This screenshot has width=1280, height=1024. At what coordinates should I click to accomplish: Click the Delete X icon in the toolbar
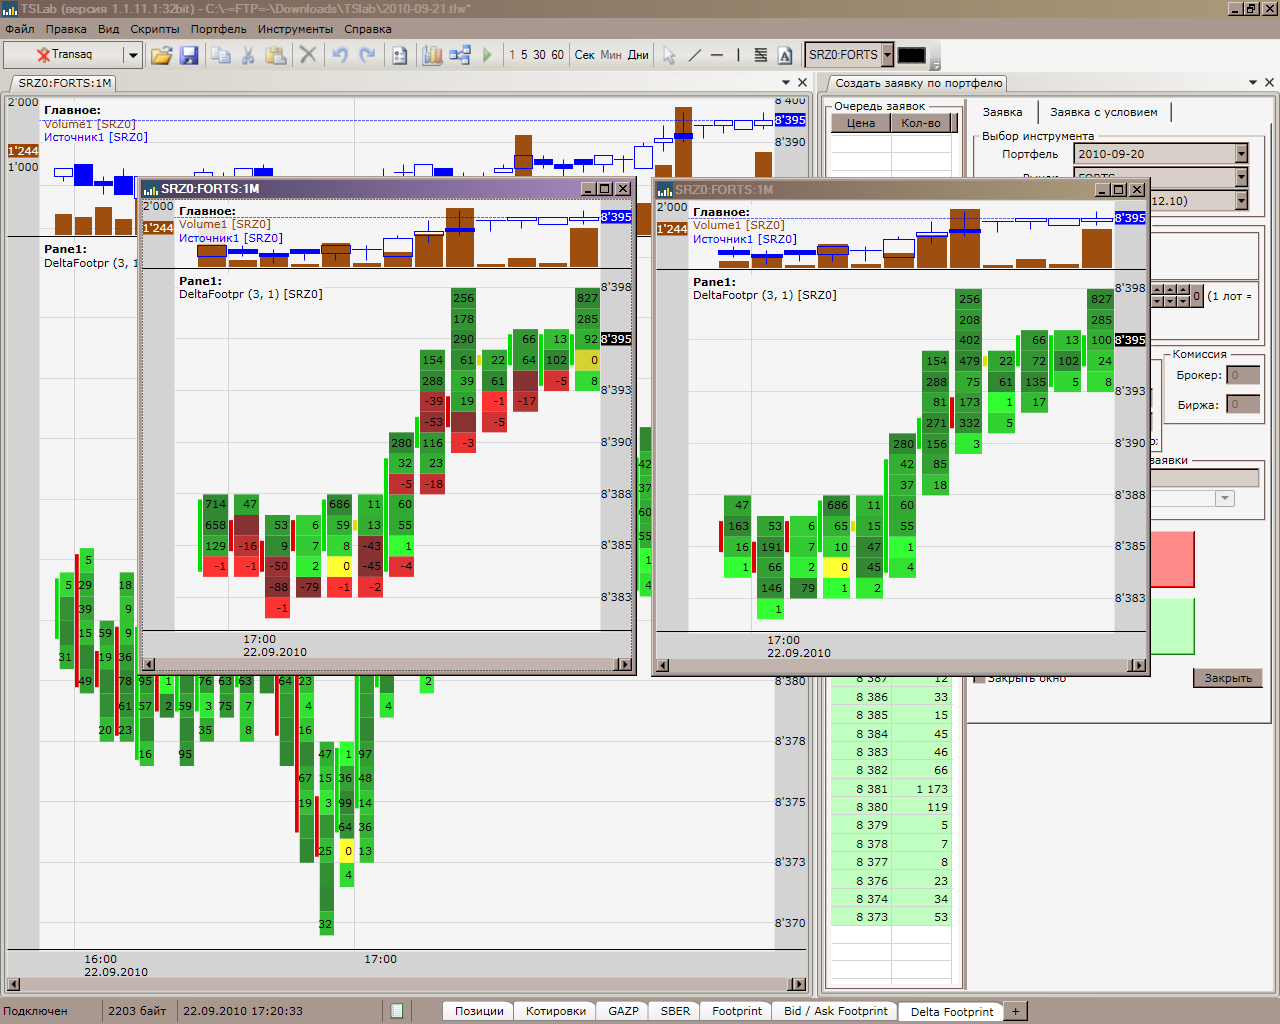(x=308, y=55)
